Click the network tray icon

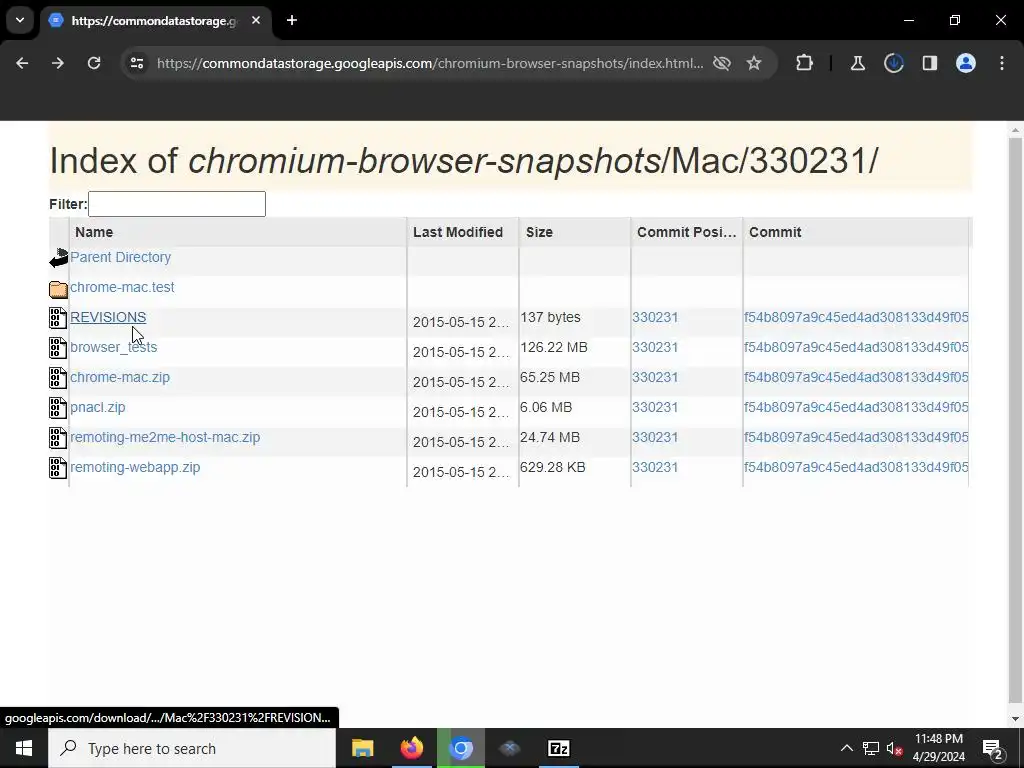pos(871,748)
